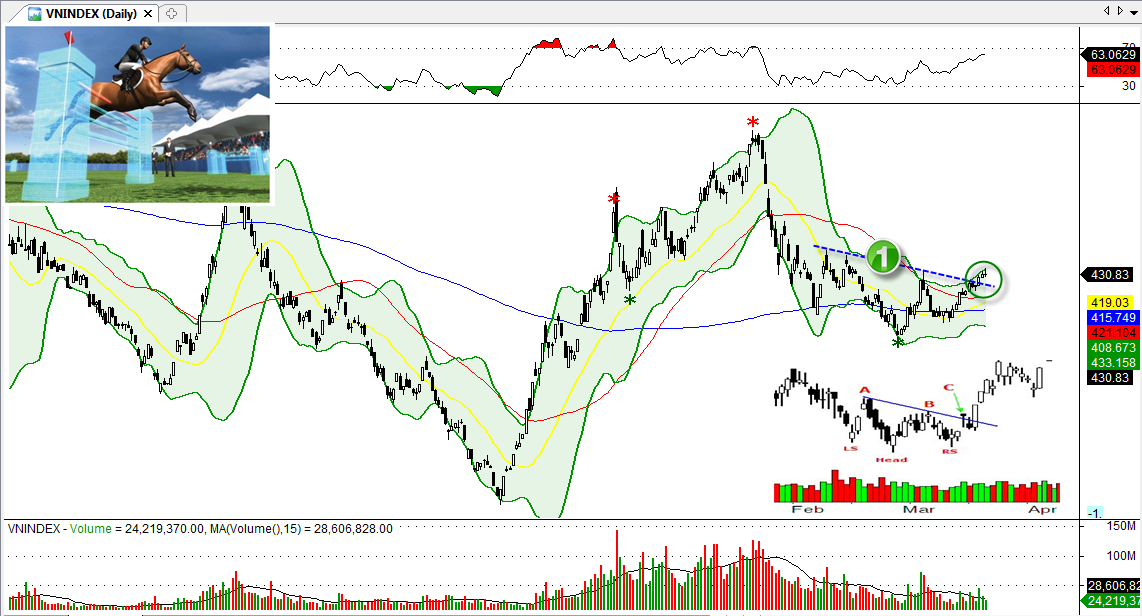Click the green 433.158 value label
The width and height of the screenshot is (1142, 616).
pyautogui.click(x=1111, y=363)
